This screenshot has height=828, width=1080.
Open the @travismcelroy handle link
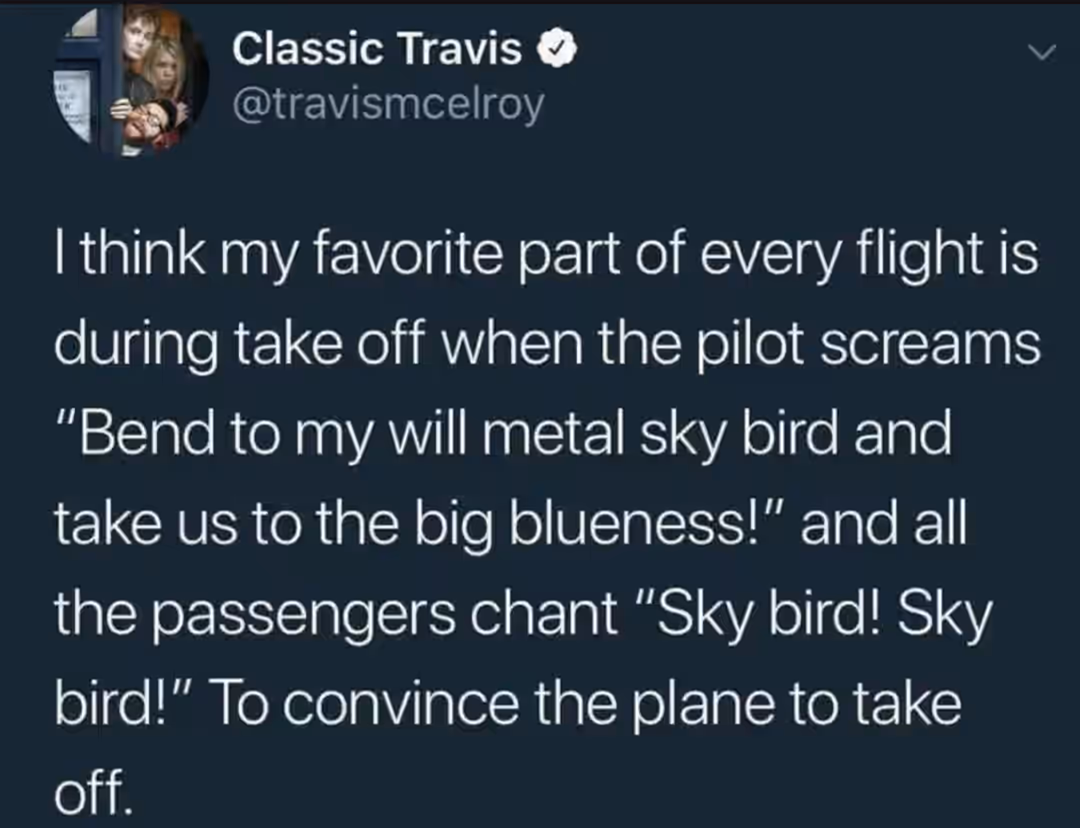click(x=388, y=107)
